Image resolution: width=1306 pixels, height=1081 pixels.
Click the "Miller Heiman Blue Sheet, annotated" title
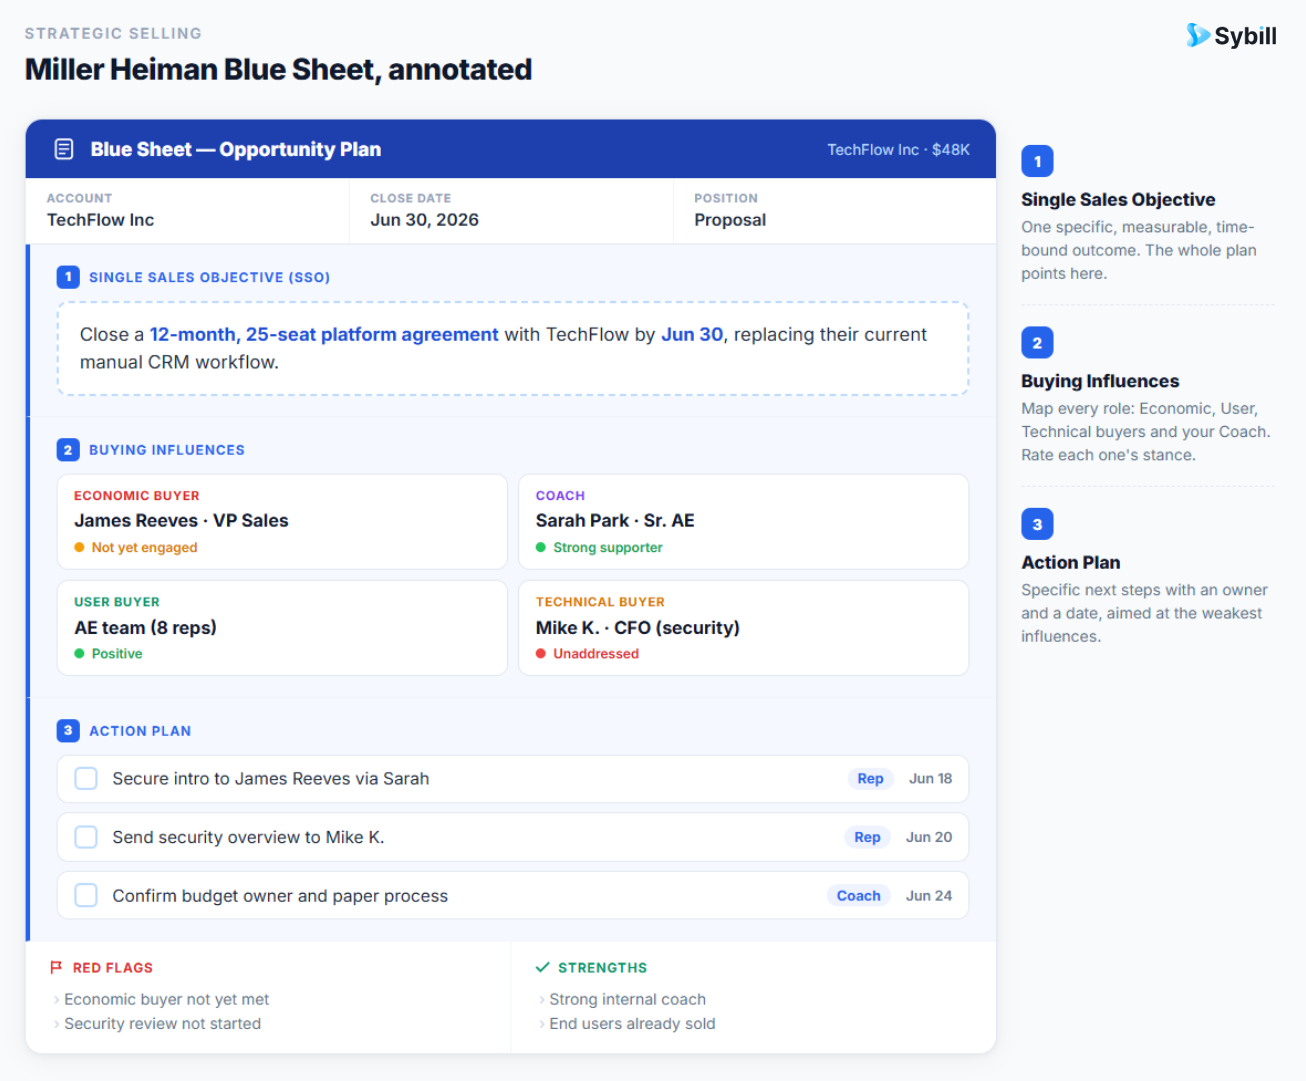coord(278,69)
